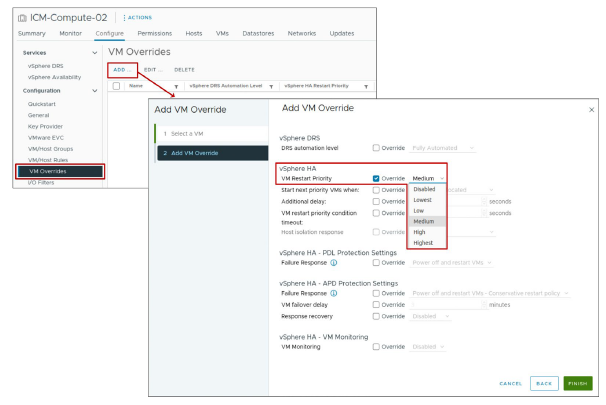This screenshot has height=405, width=606.
Task: Toggle the VM Restart Priority Medium dropdown
Action: click(428, 178)
